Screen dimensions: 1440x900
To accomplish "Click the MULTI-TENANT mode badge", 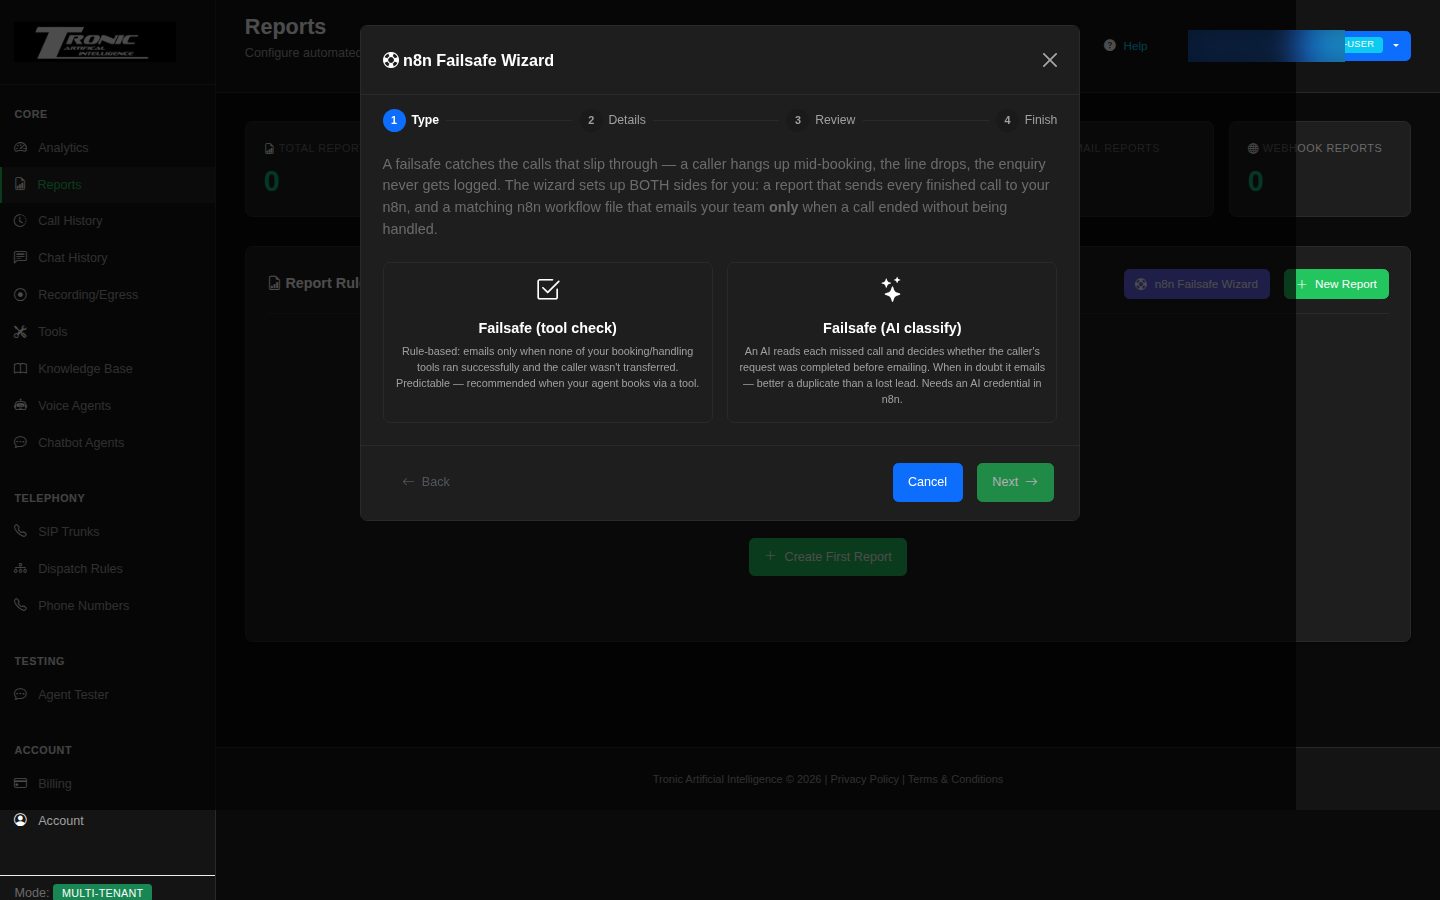I will pyautogui.click(x=102, y=892).
